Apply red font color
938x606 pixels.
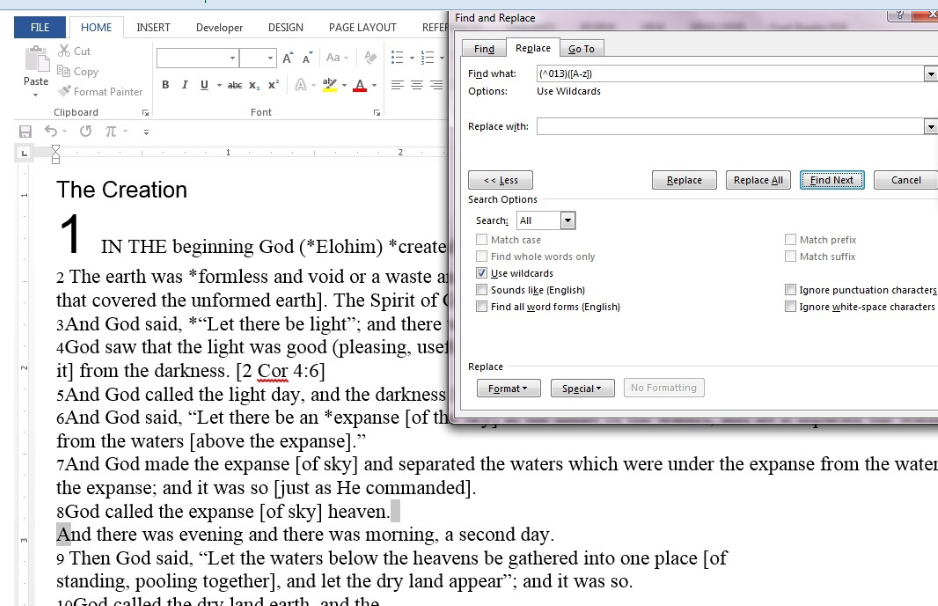click(360, 85)
